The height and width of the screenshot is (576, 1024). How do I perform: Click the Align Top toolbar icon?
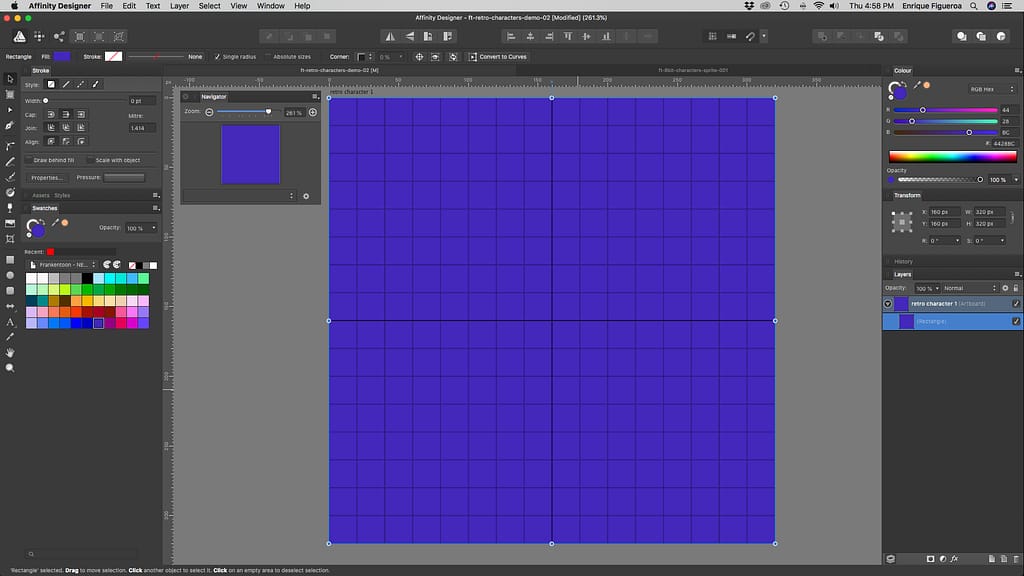tap(568, 37)
